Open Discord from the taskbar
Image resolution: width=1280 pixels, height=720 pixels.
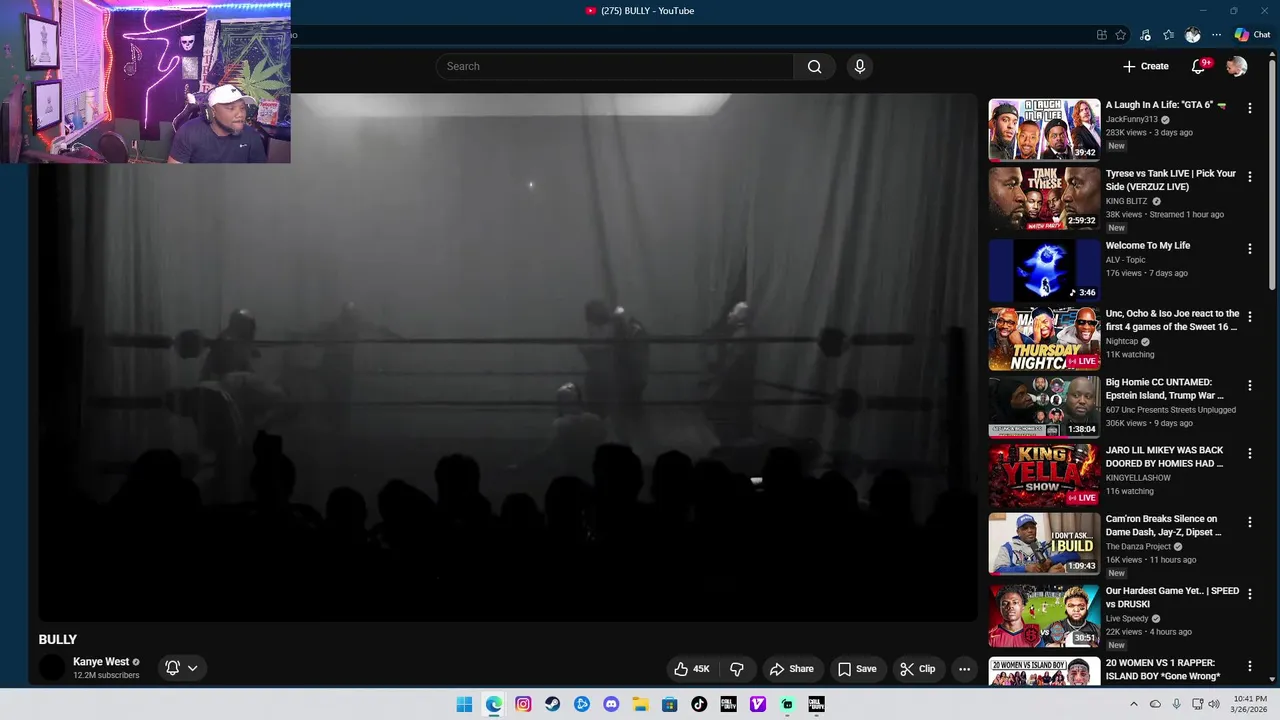tap(611, 704)
